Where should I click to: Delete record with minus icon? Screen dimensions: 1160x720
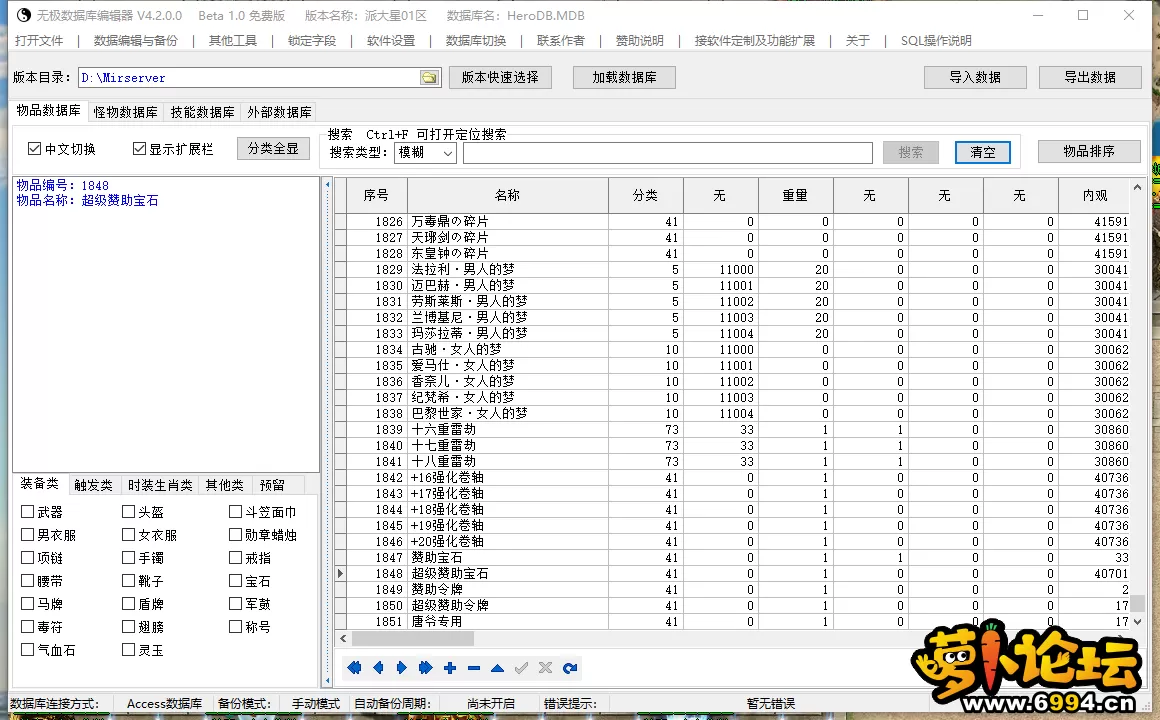click(473, 668)
